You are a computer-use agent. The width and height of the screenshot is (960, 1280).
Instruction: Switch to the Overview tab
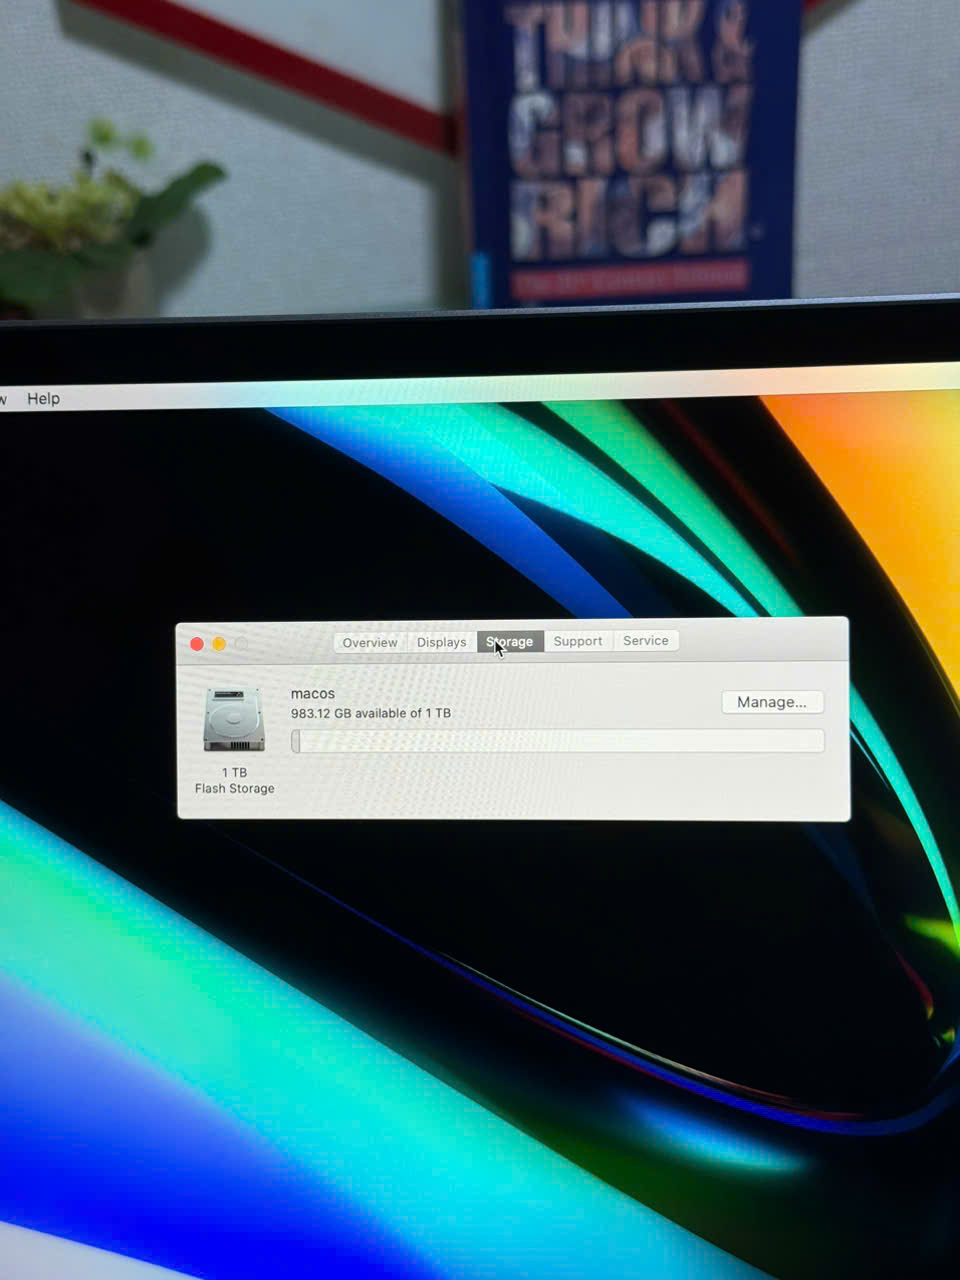[x=369, y=642]
